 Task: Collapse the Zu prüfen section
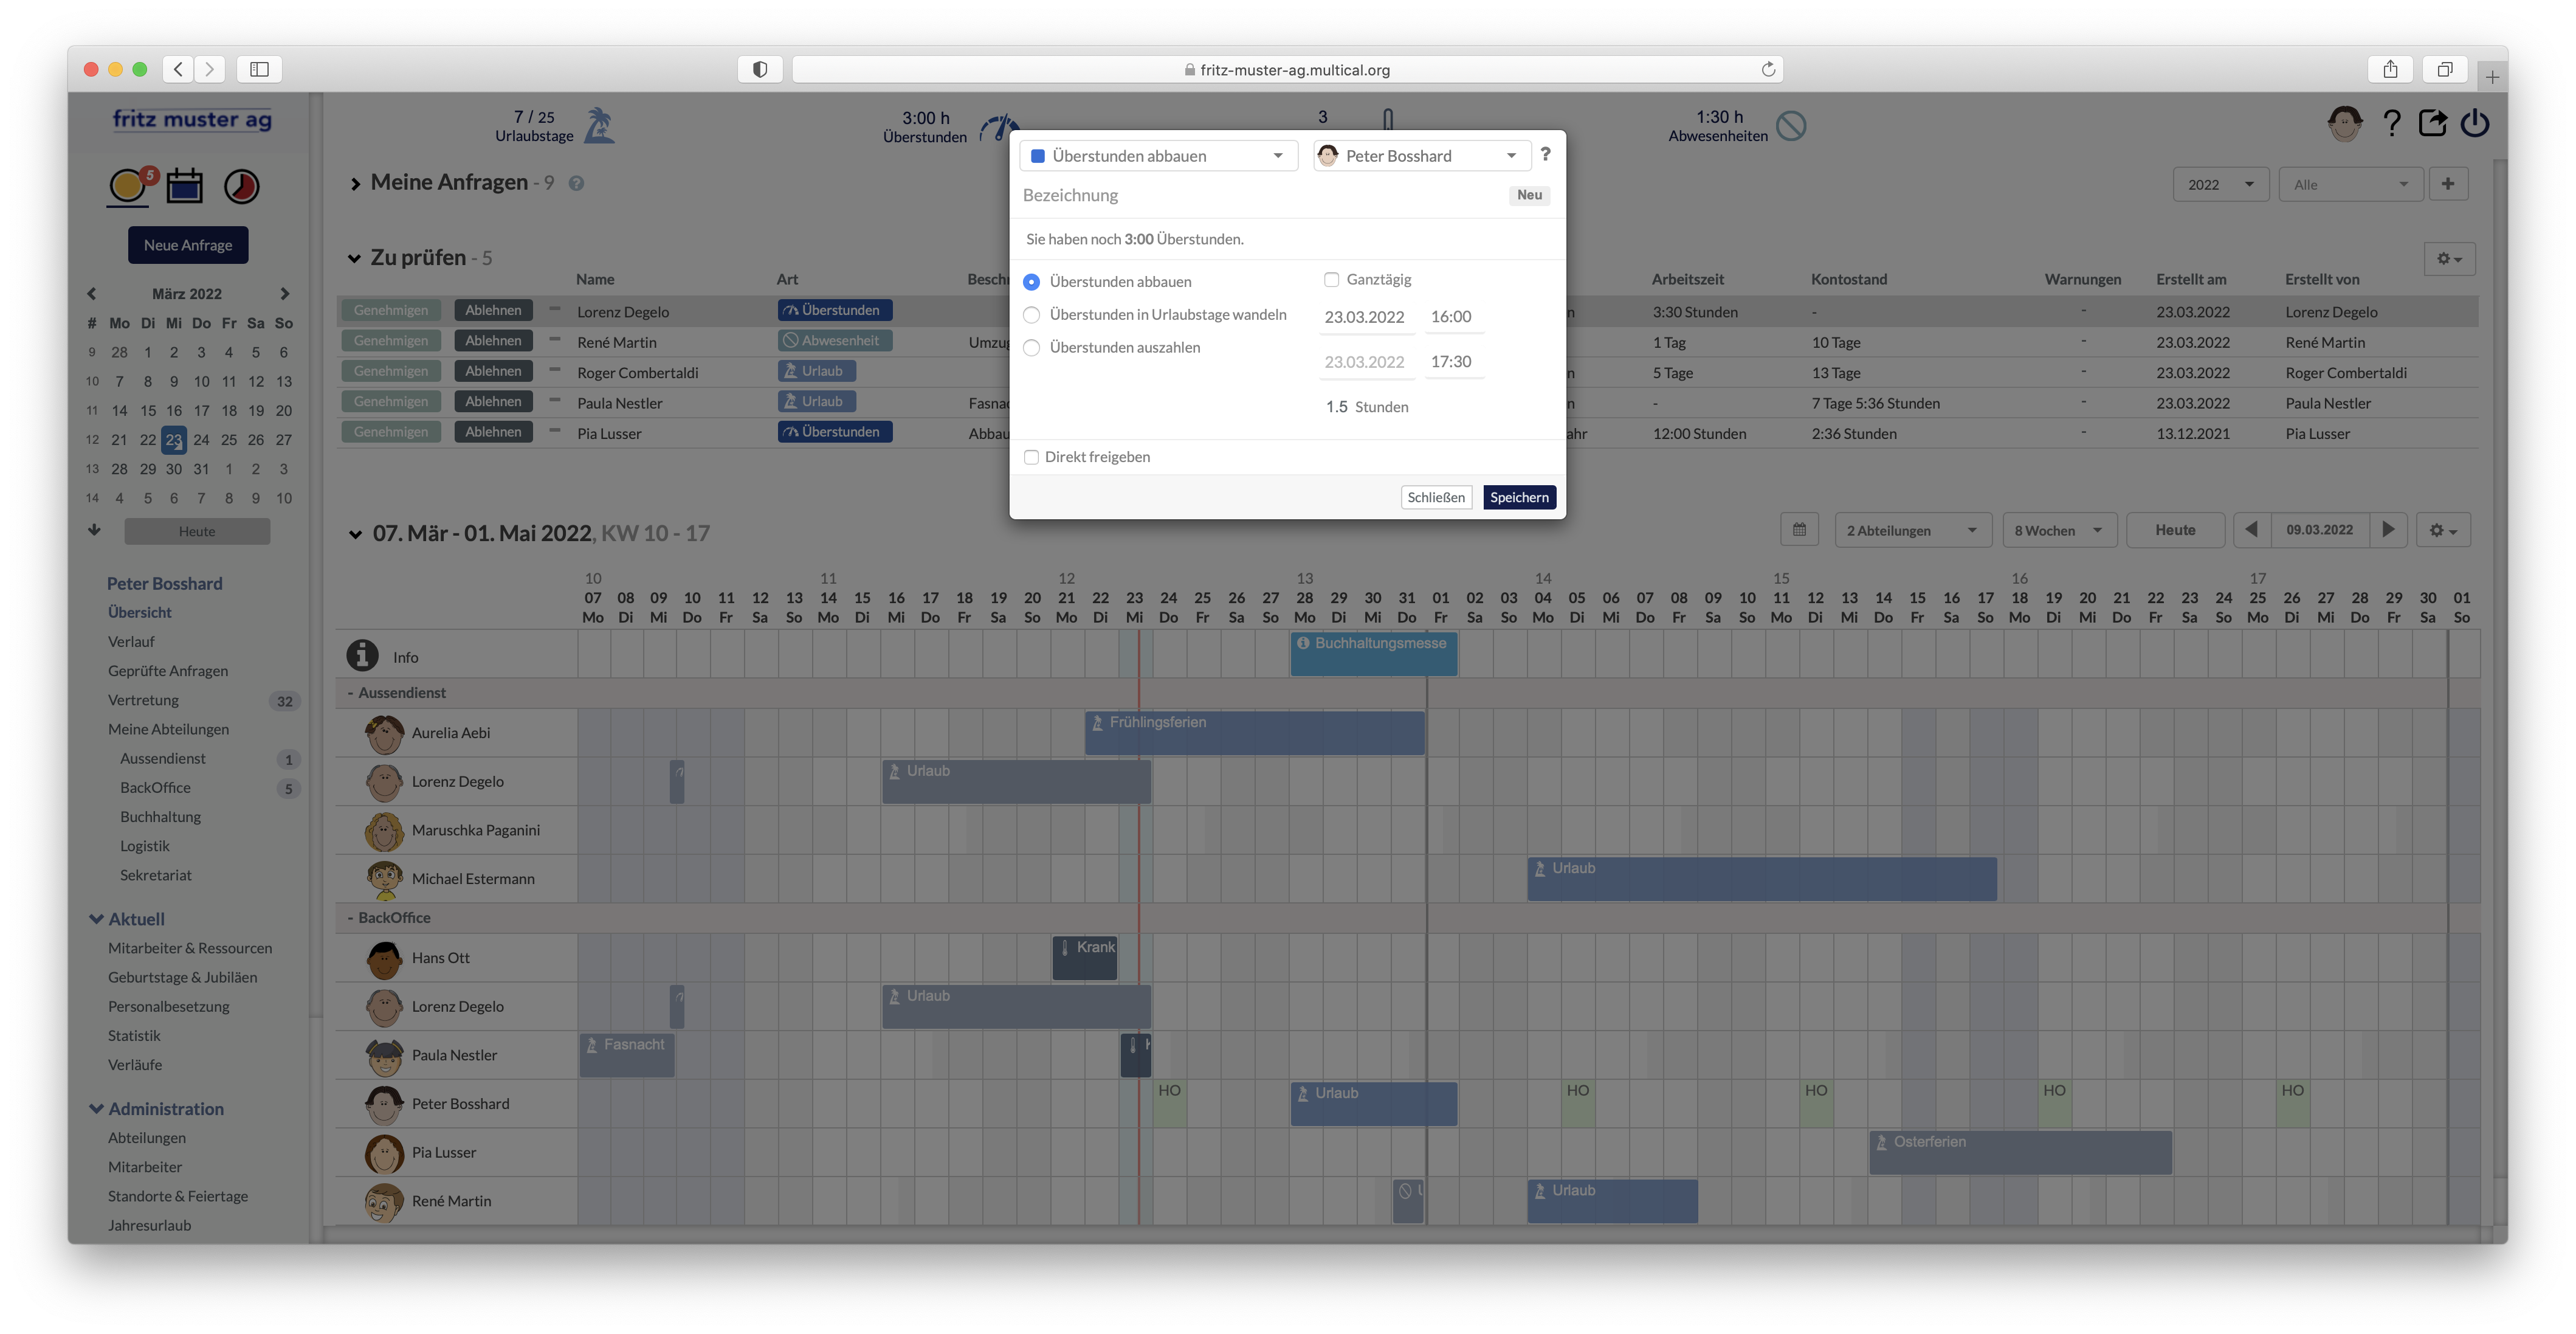[354, 259]
